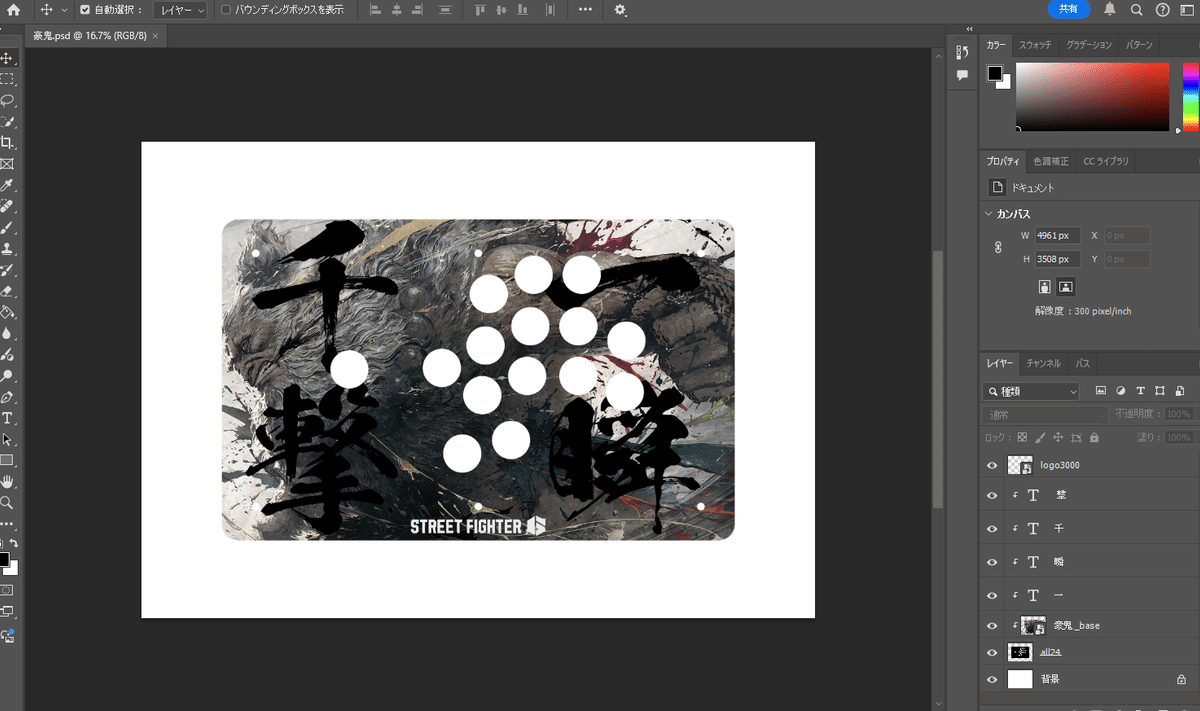
Task: Hide the all24 layer
Action: [x=992, y=652]
